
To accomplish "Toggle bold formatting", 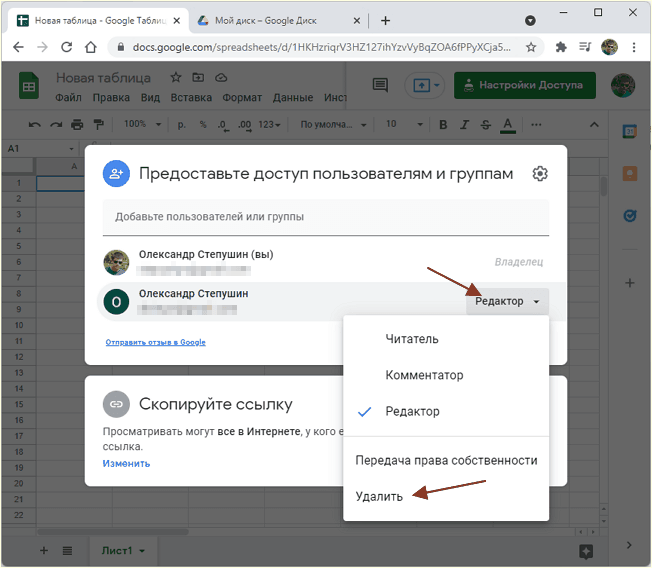I will (x=443, y=125).
